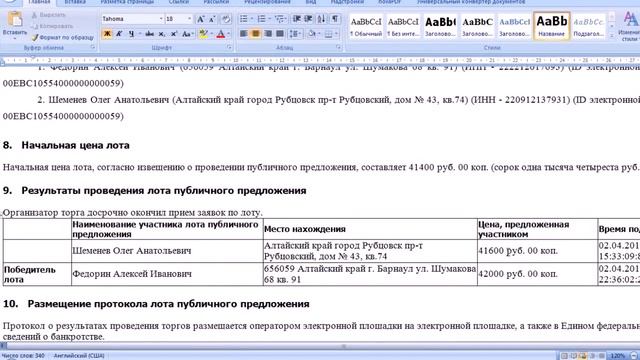Open the Paragraph (Абзац) dialog launcher
Image resolution: width=640 pixels, height=360 pixels.
point(338,48)
